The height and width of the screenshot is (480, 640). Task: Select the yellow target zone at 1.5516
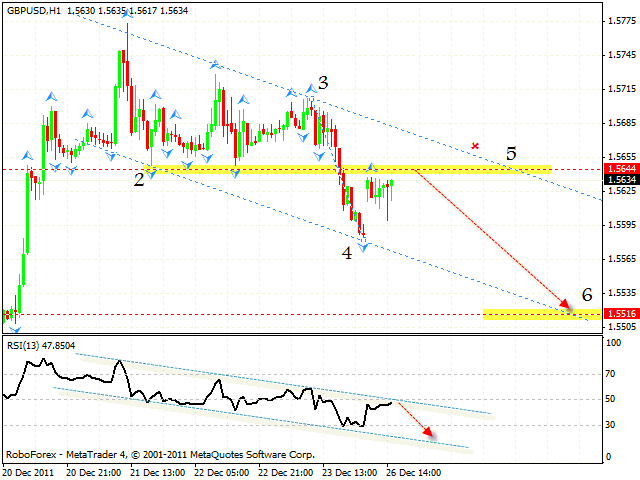(x=540, y=314)
